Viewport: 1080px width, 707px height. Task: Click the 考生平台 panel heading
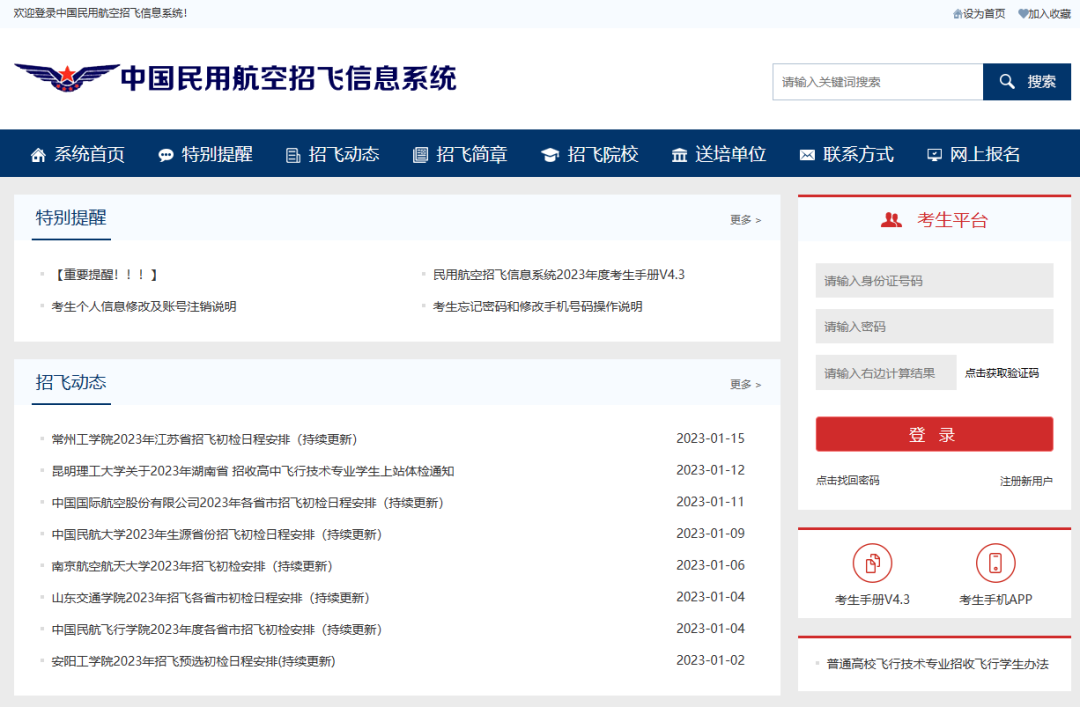pos(952,220)
